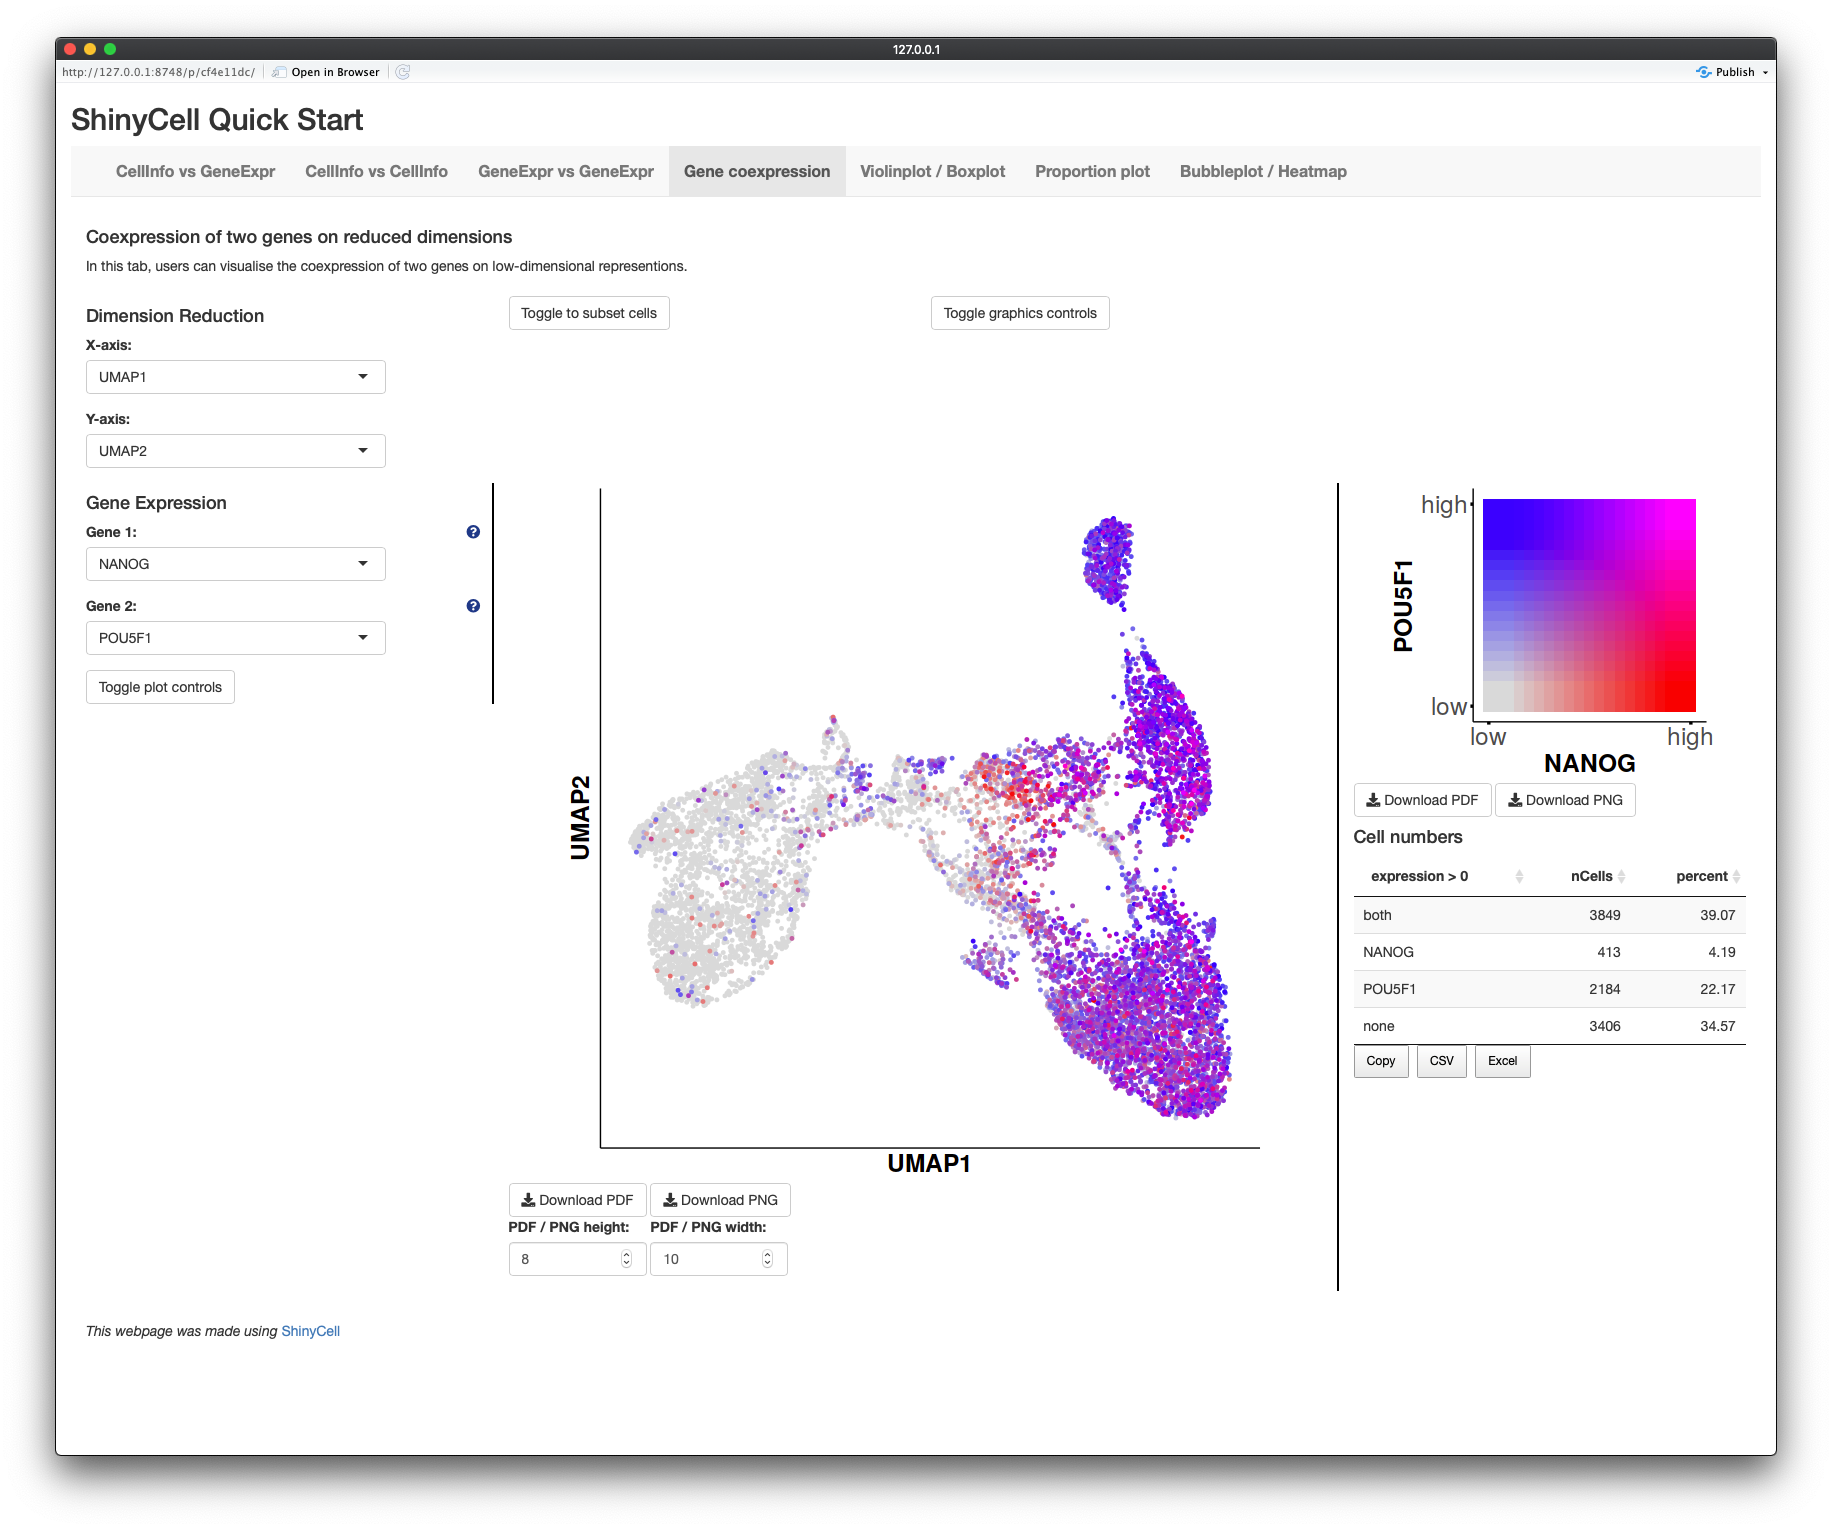
Task: Switch to GeneExpr vs GeneExpr tab
Action: 566,171
